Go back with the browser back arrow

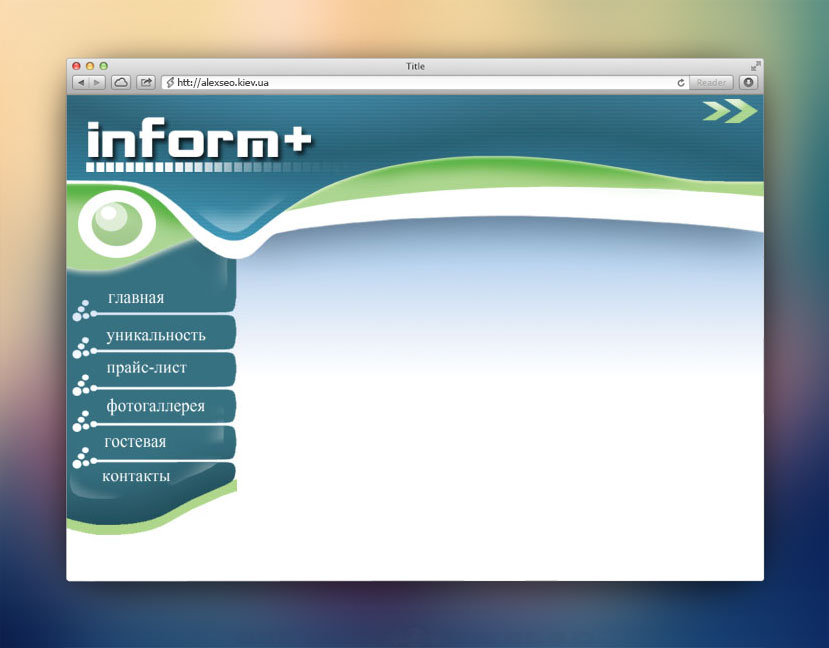click(80, 82)
